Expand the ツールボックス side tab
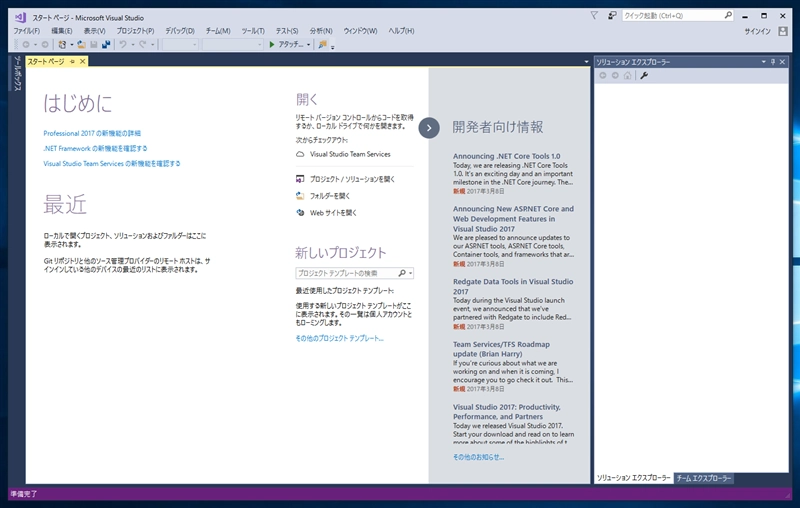This screenshot has width=800, height=508. [18, 74]
